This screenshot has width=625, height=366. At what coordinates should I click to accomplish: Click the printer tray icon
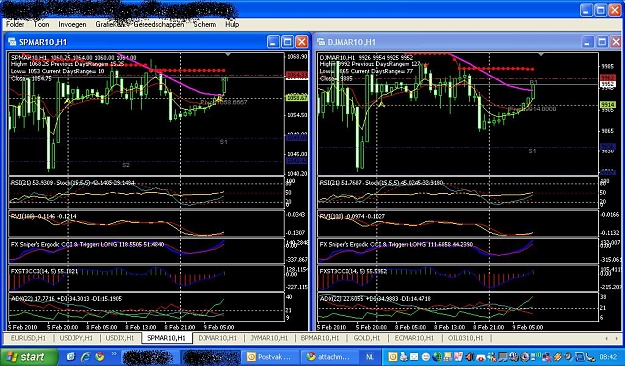[403, 357]
